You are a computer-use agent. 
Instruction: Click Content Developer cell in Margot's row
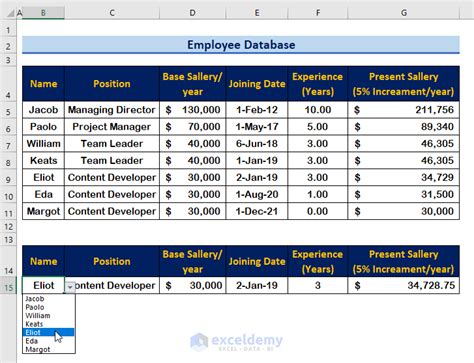(112, 211)
